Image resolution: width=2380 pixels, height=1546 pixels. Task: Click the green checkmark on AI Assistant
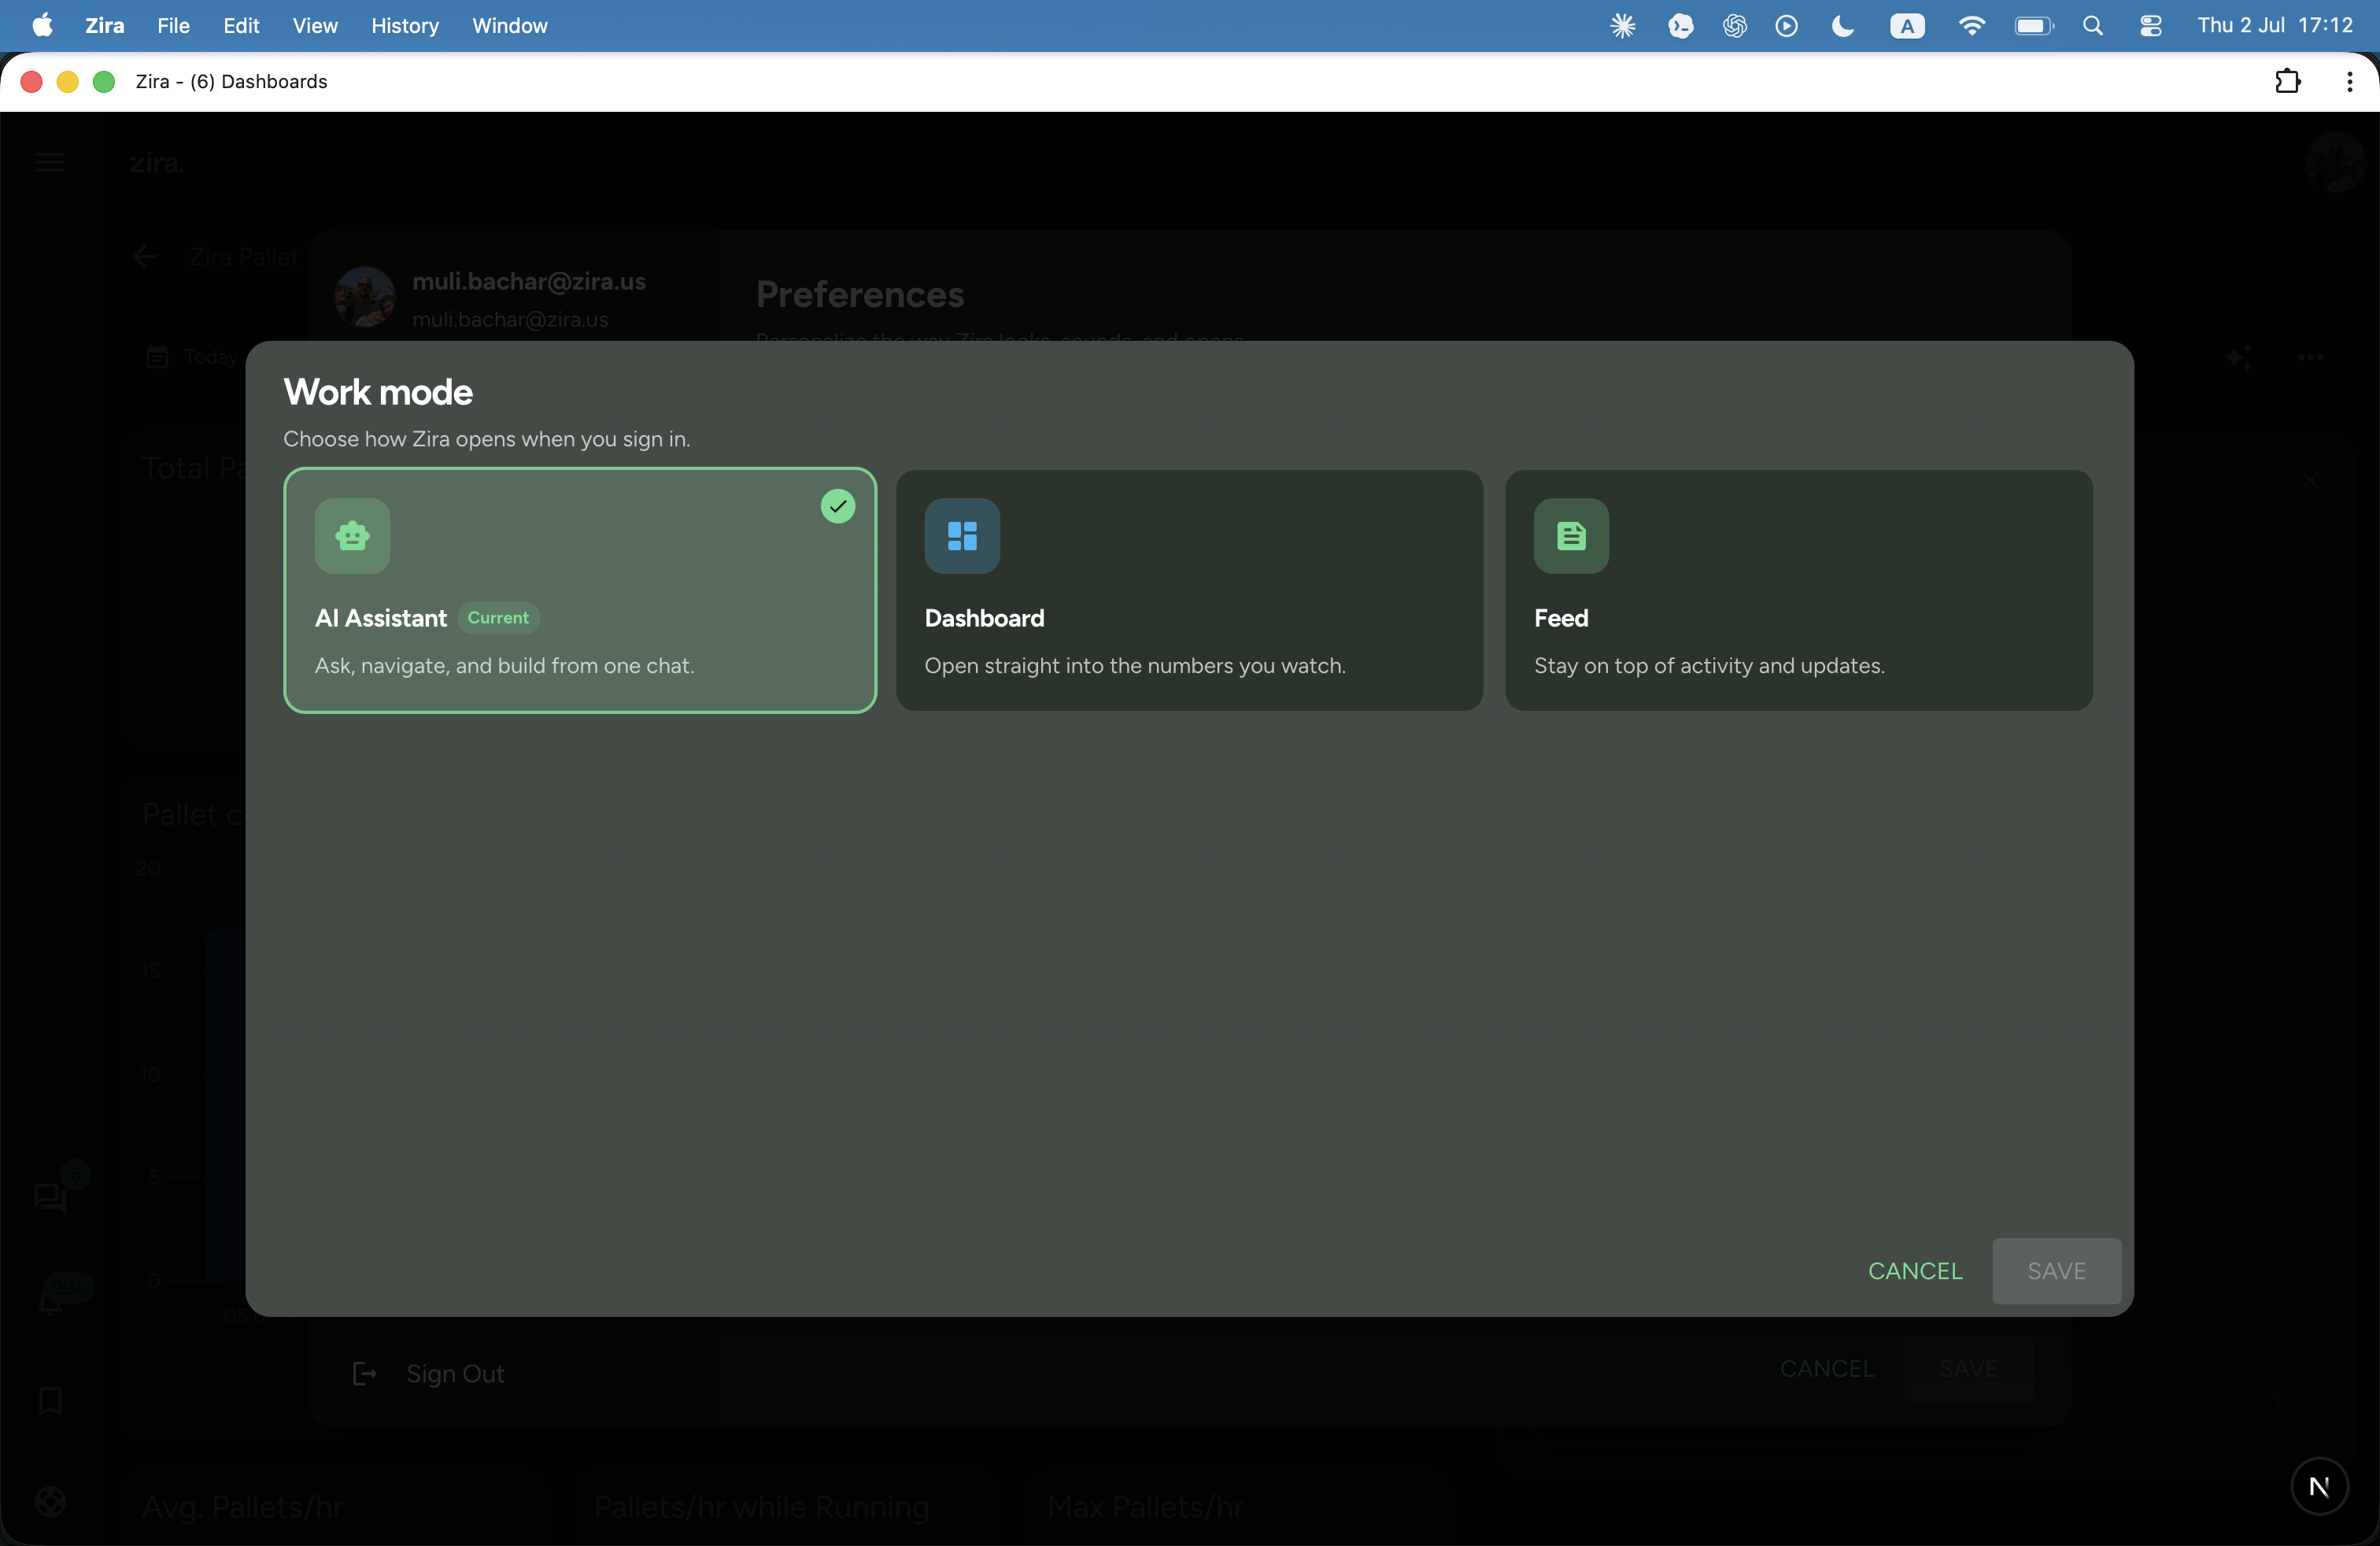click(x=838, y=506)
